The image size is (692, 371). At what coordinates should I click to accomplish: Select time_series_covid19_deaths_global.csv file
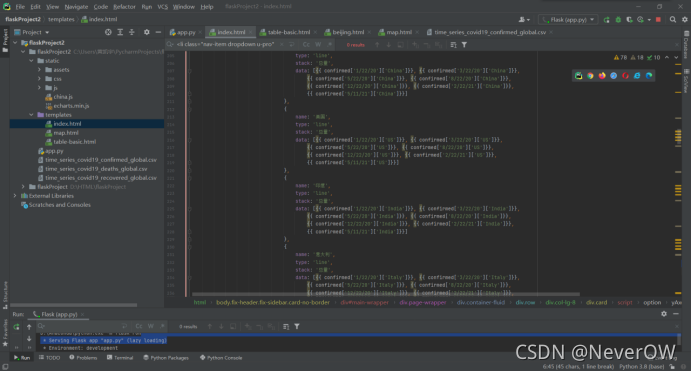click(x=96, y=169)
